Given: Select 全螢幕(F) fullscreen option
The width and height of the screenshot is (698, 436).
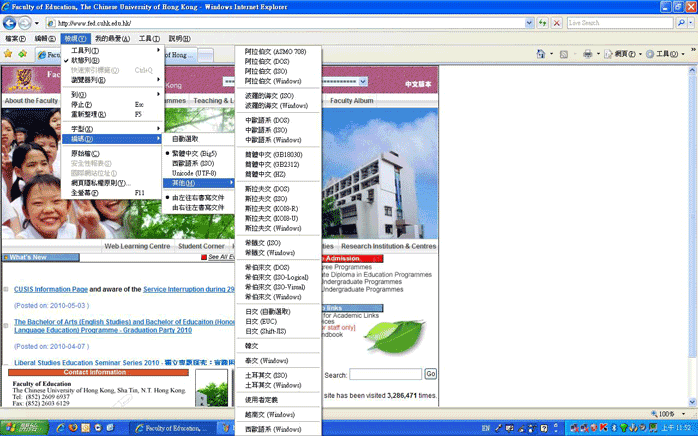Looking at the screenshot, I should (x=113, y=192).
